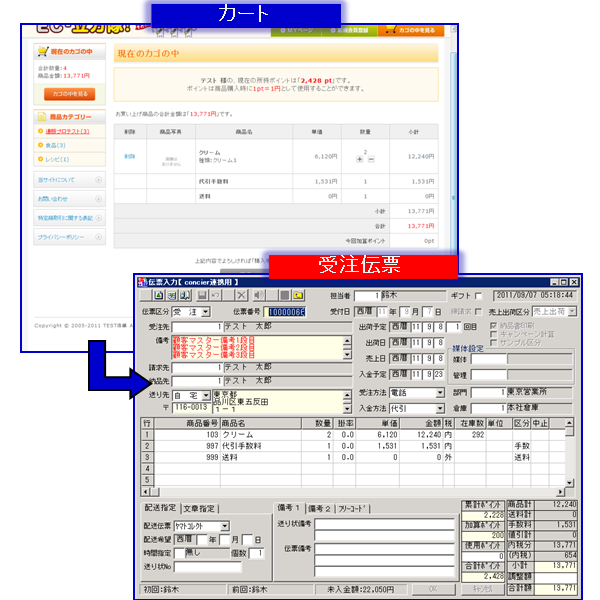The height and width of the screenshot is (600, 600).
Task: Click the first 送り状備考 input line
Action: pos(384,524)
